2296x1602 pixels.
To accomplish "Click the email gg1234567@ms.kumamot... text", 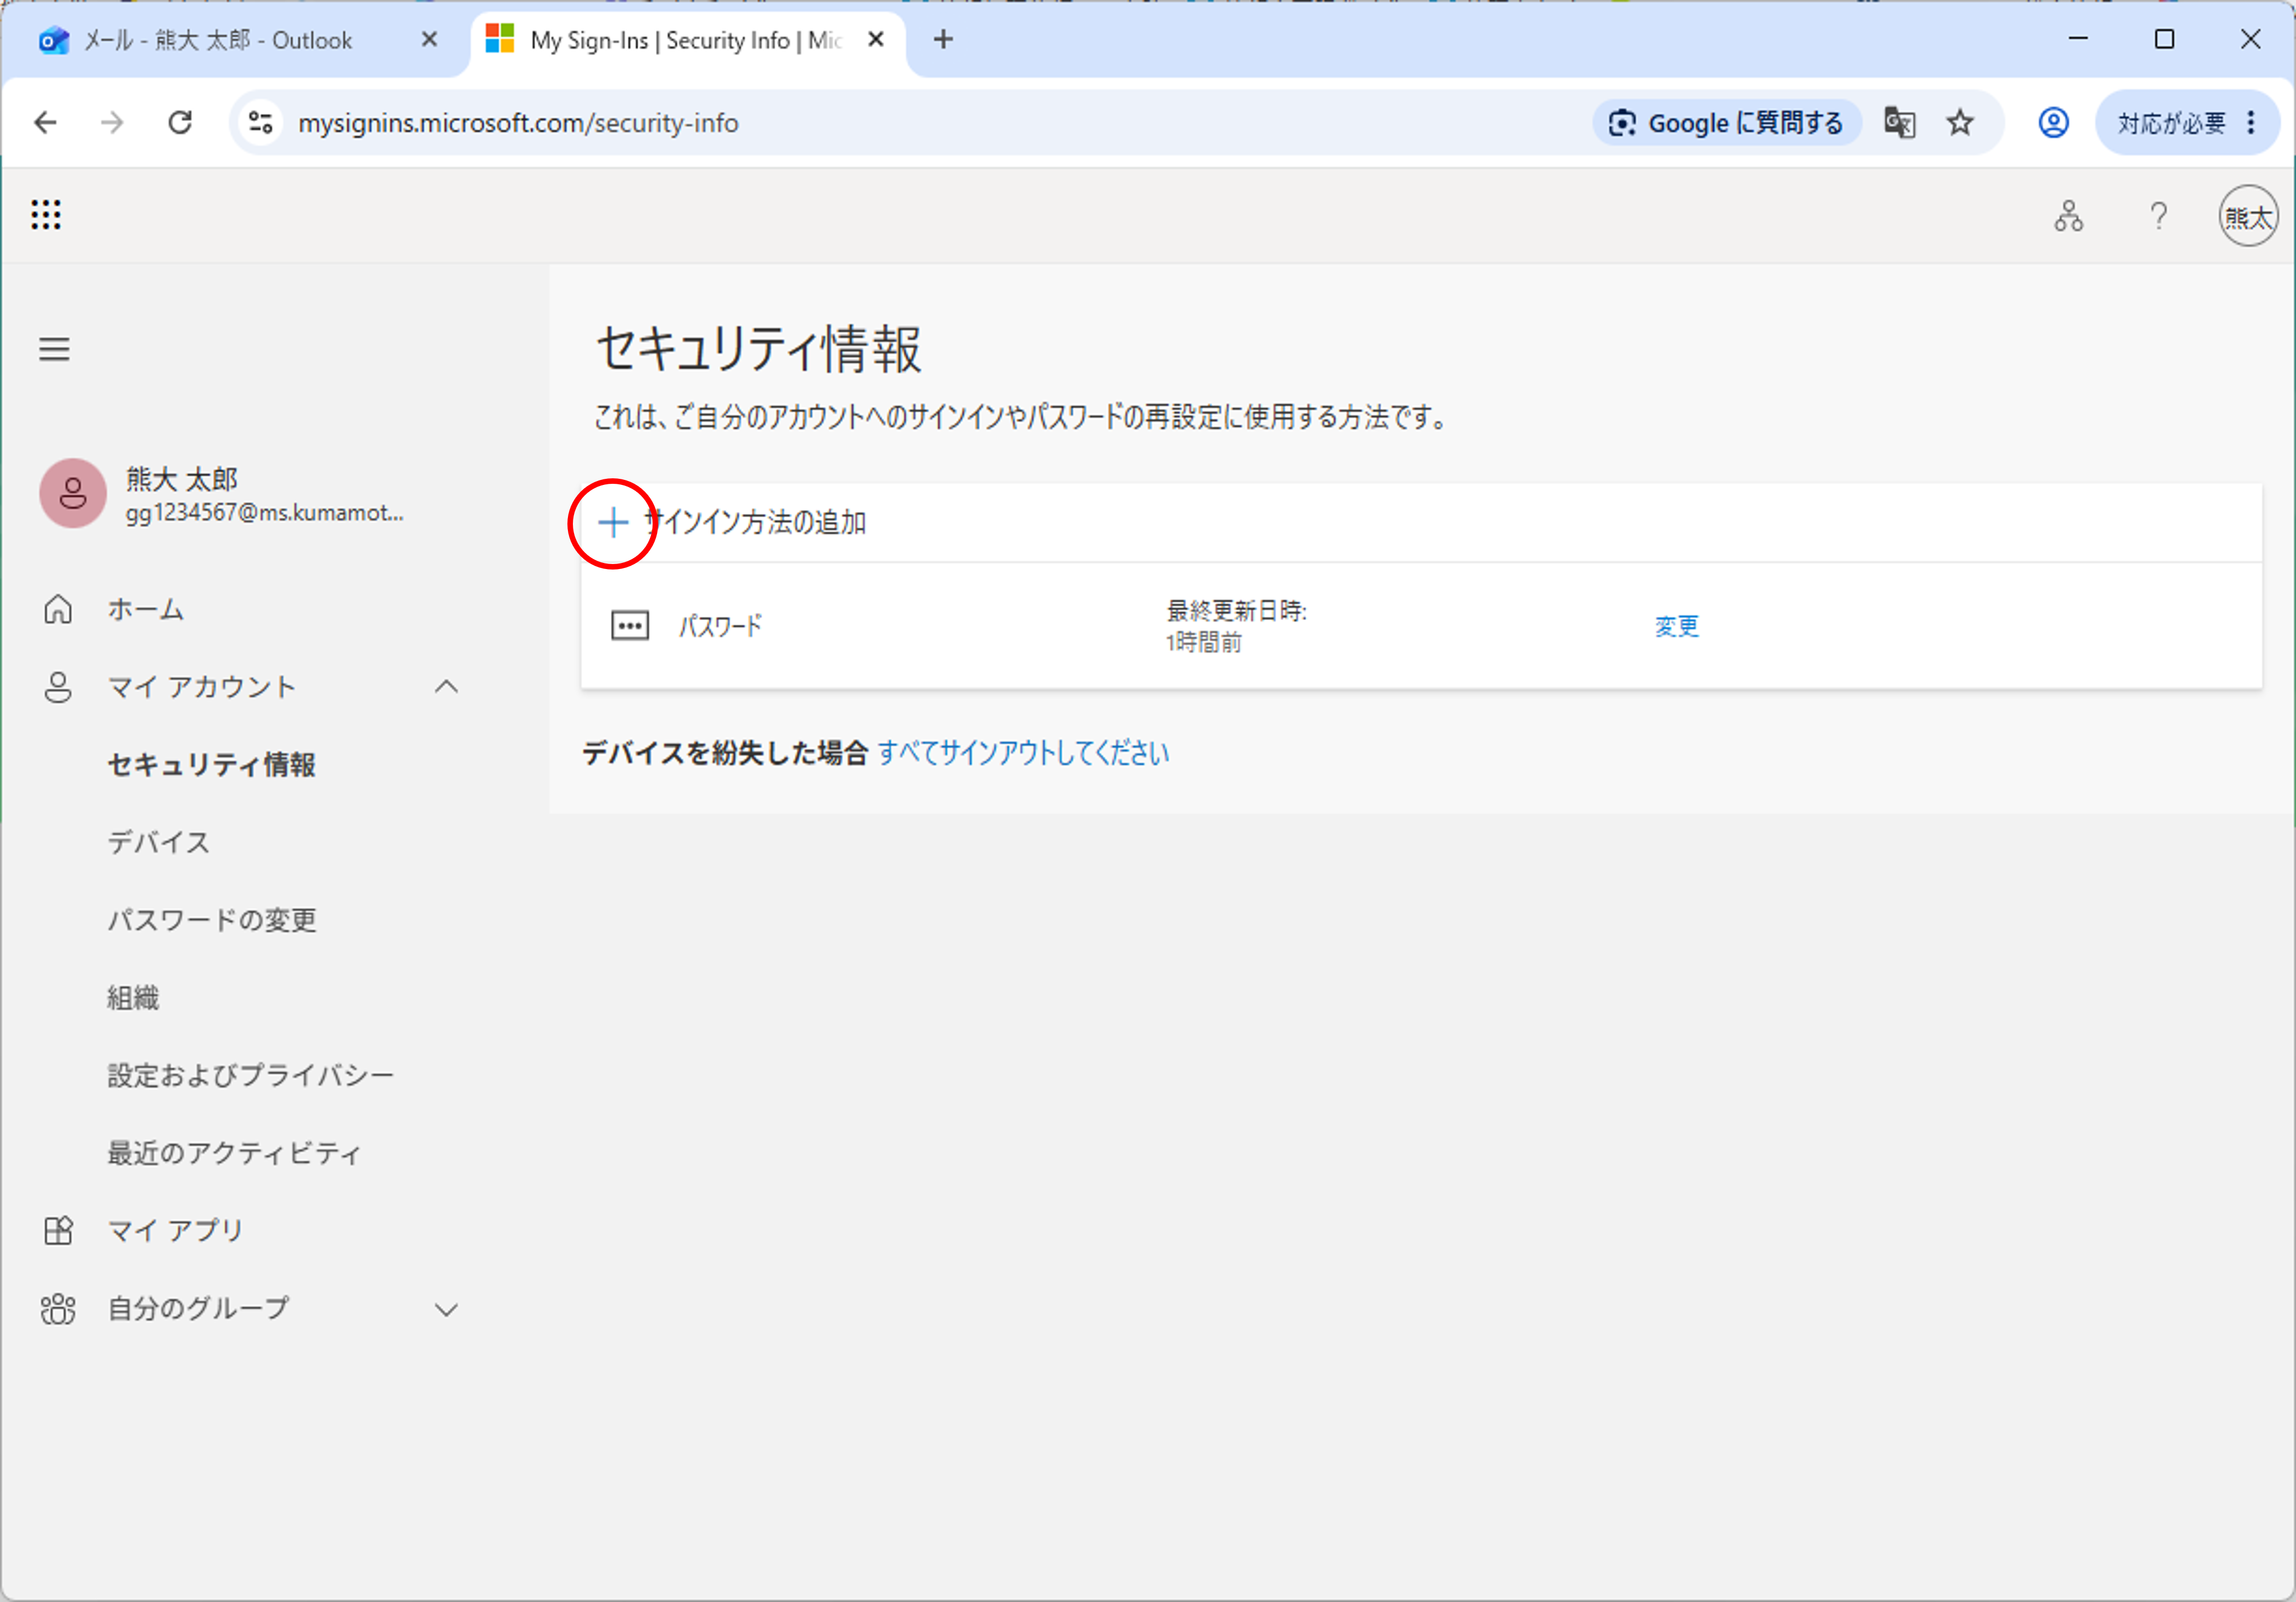I will pyautogui.click(x=265, y=513).
